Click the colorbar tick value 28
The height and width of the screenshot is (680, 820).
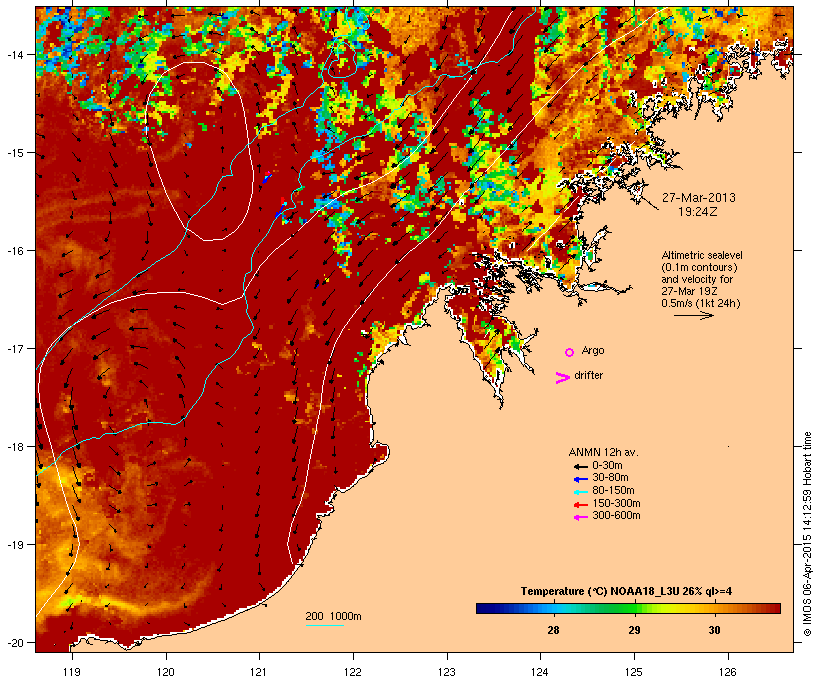[x=553, y=630]
